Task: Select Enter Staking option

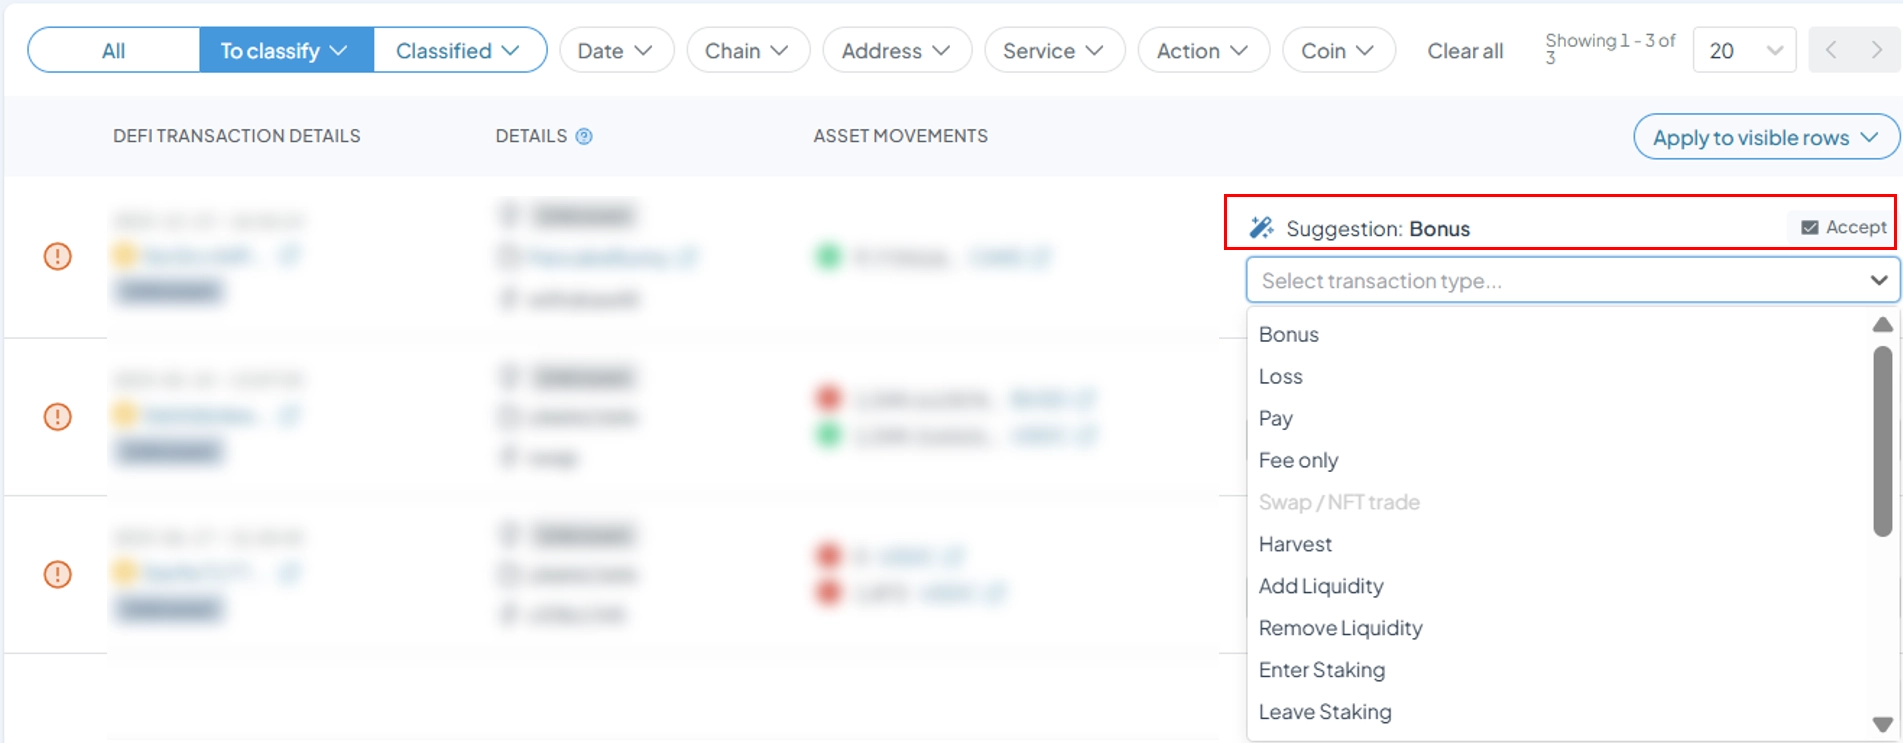Action: (1322, 670)
